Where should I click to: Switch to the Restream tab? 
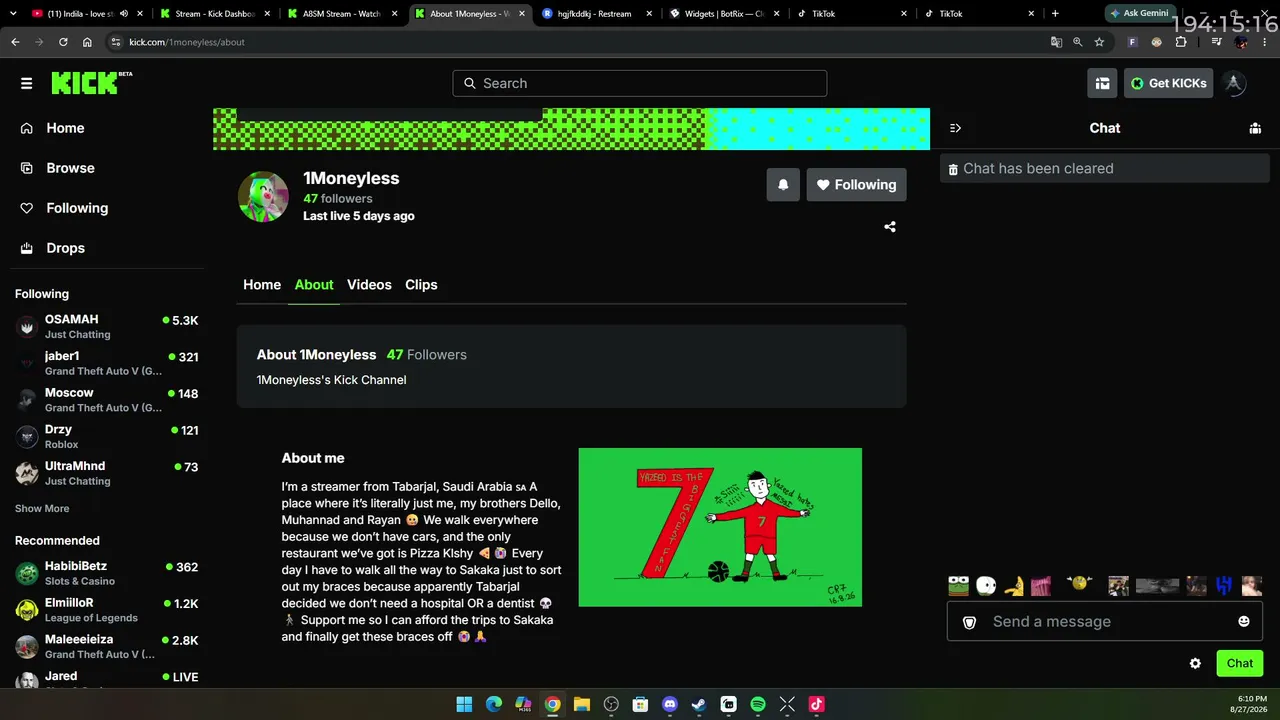pyautogui.click(x=596, y=13)
